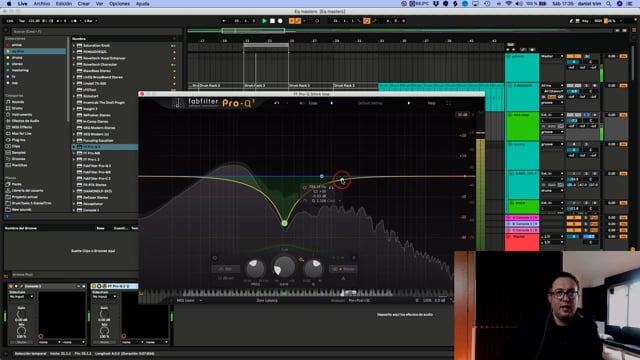The width and height of the screenshot is (640, 360).
Task: Expand the Saturation Knob browser entry
Action: tap(74, 46)
